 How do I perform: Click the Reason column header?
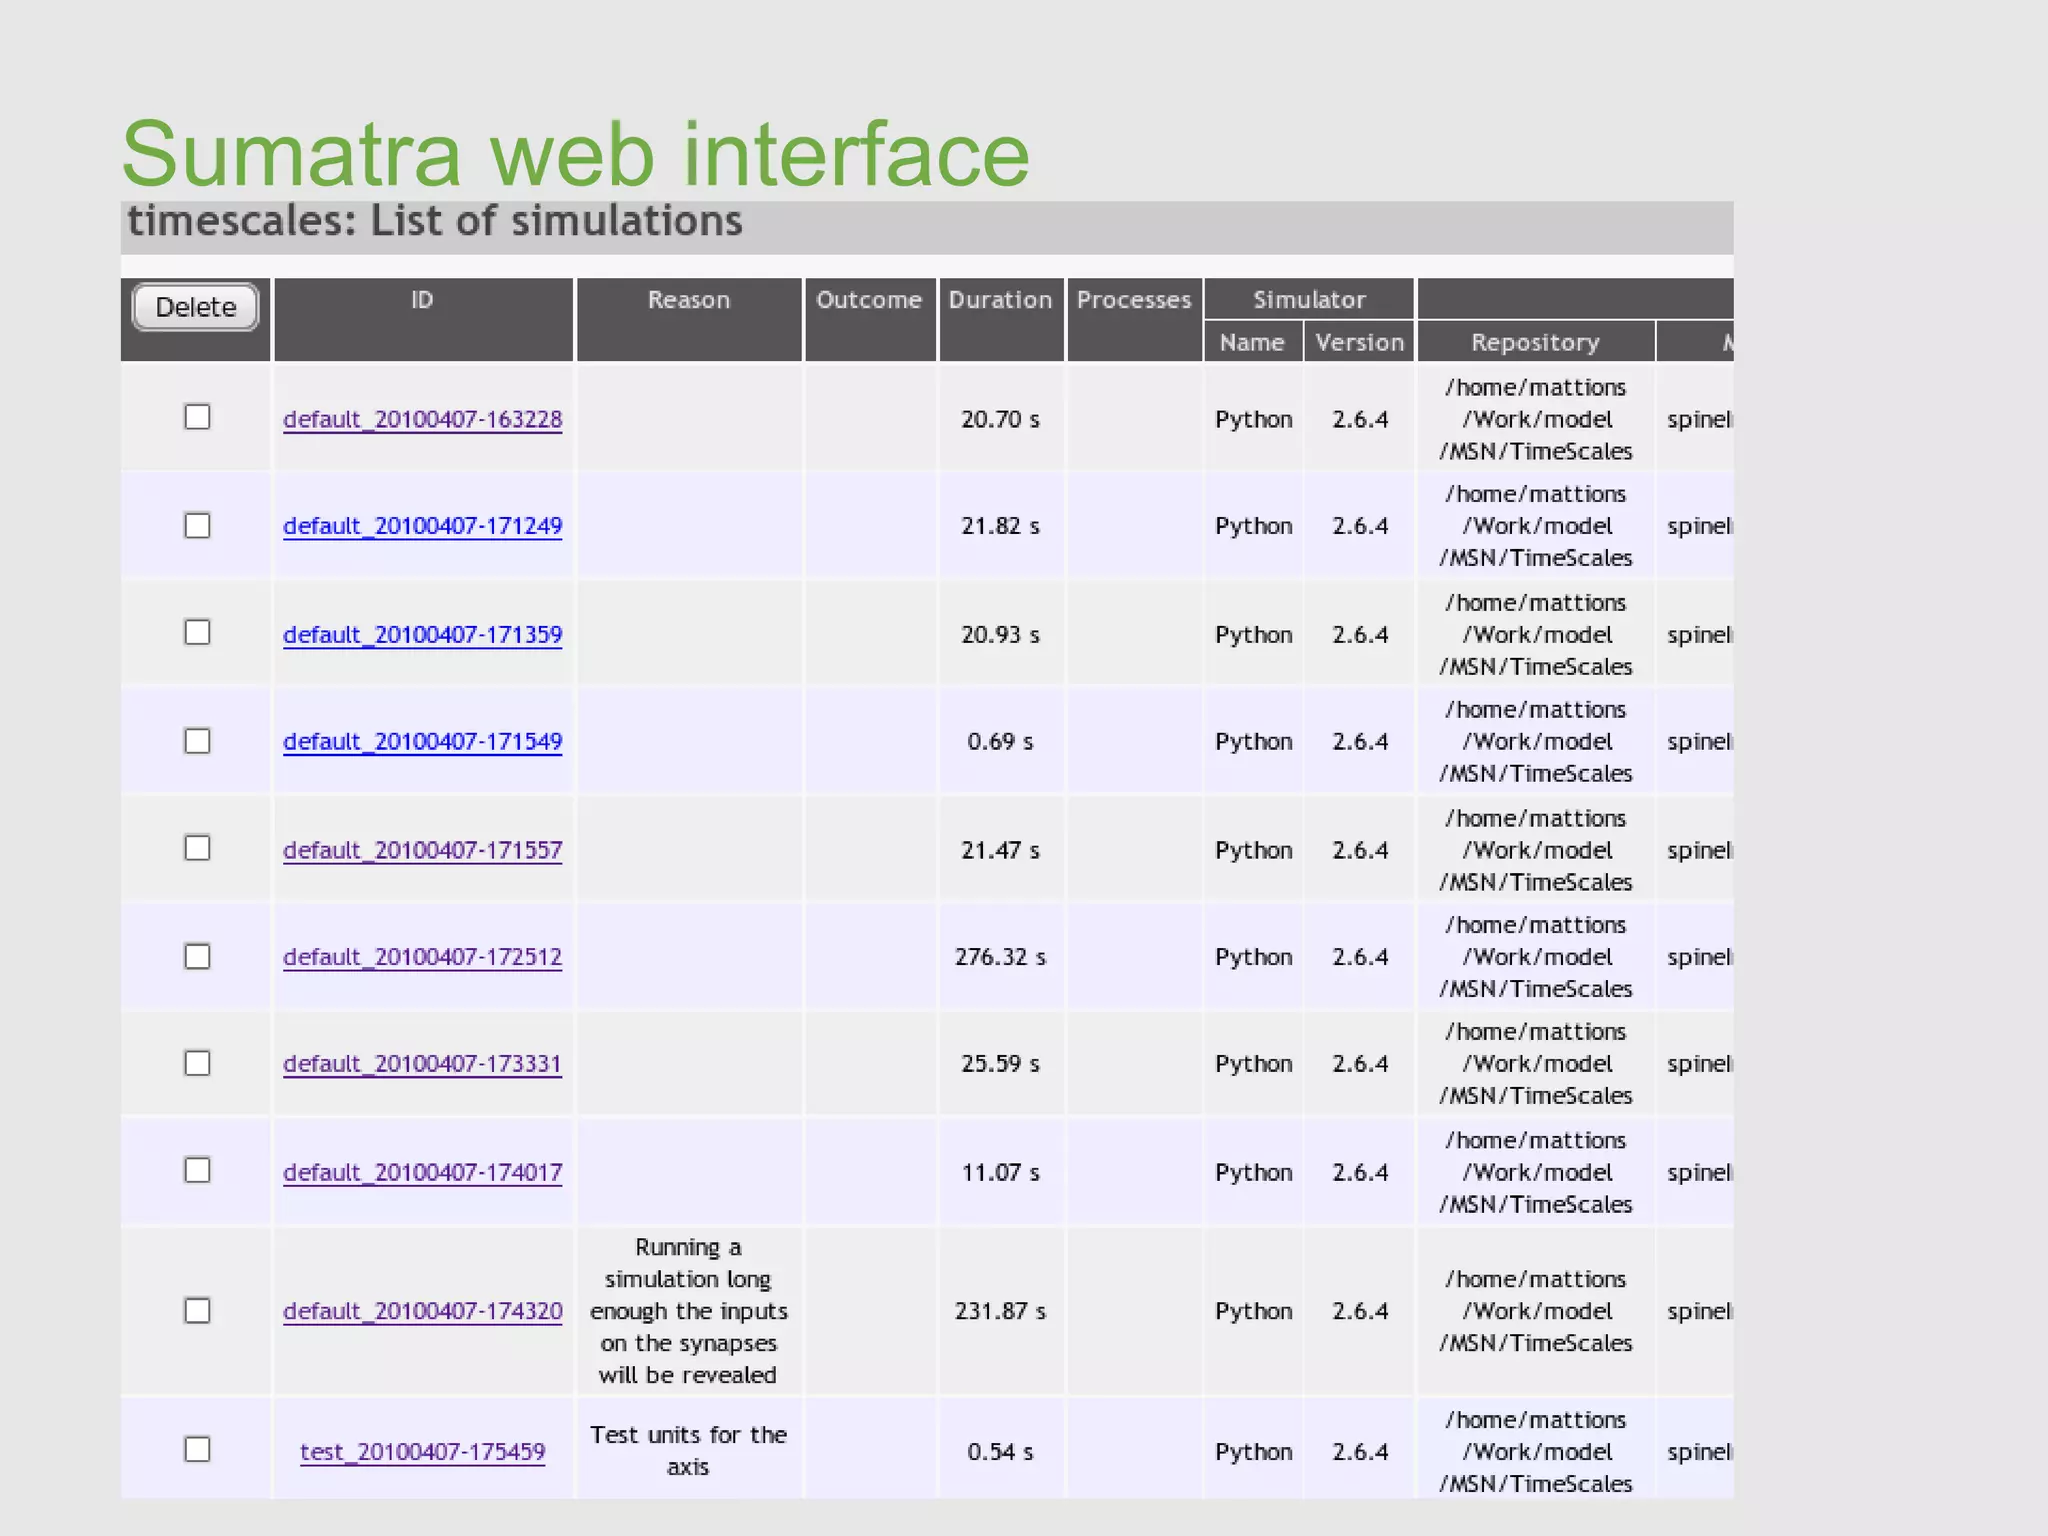tap(688, 300)
